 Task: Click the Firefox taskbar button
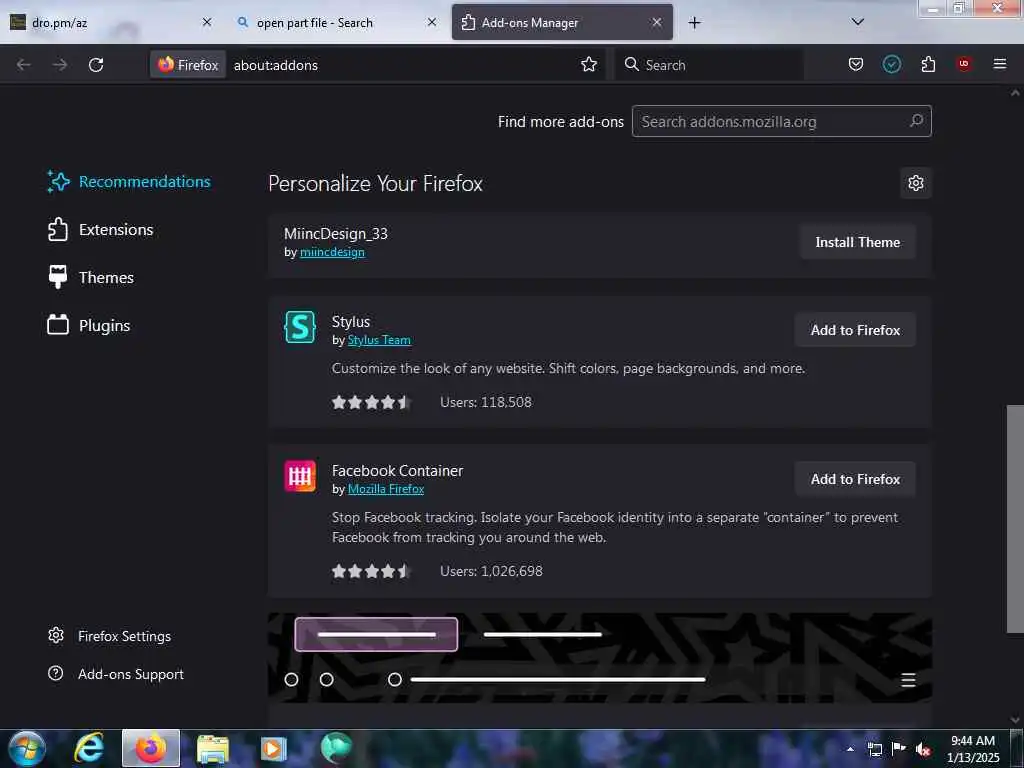[x=151, y=748]
